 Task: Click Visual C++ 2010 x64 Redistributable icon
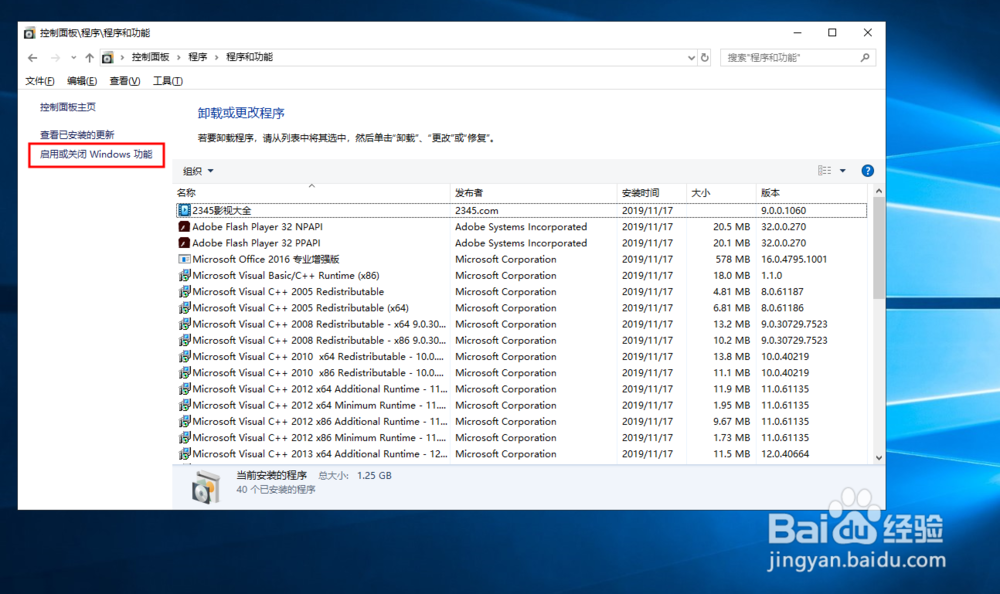184,357
